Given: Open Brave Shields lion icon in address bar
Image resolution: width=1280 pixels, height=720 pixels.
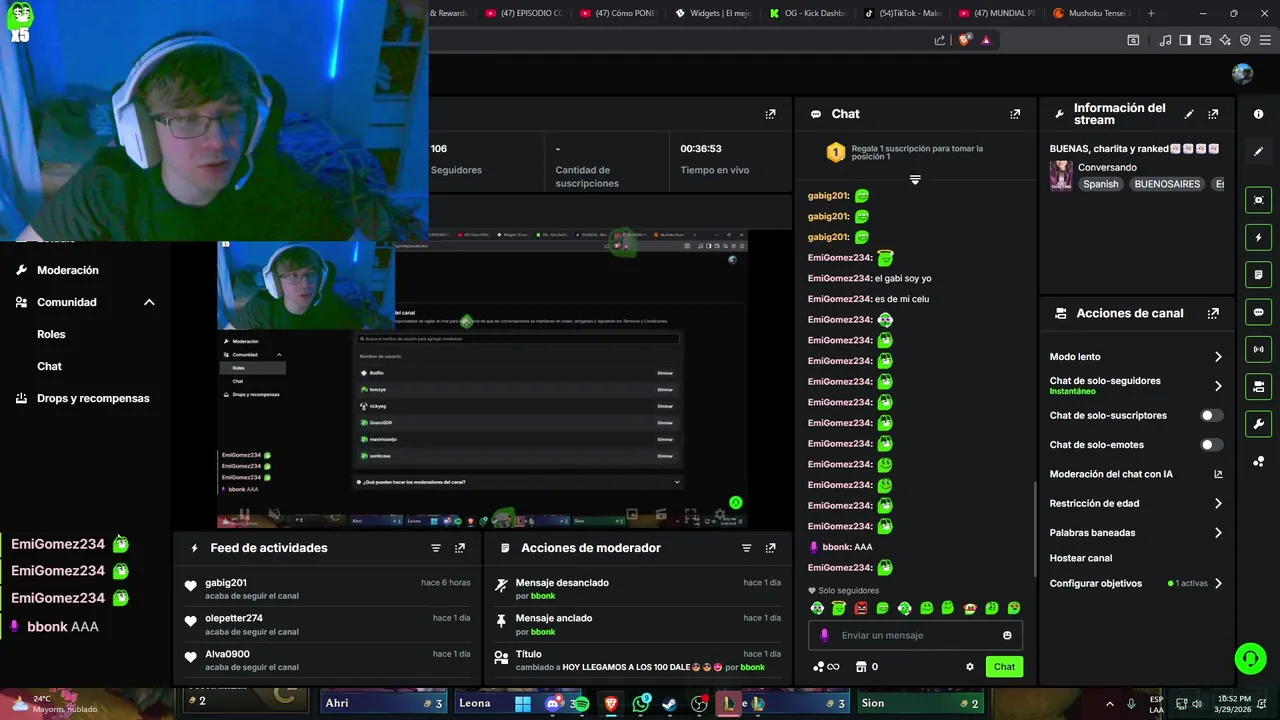Looking at the screenshot, I should click(964, 40).
